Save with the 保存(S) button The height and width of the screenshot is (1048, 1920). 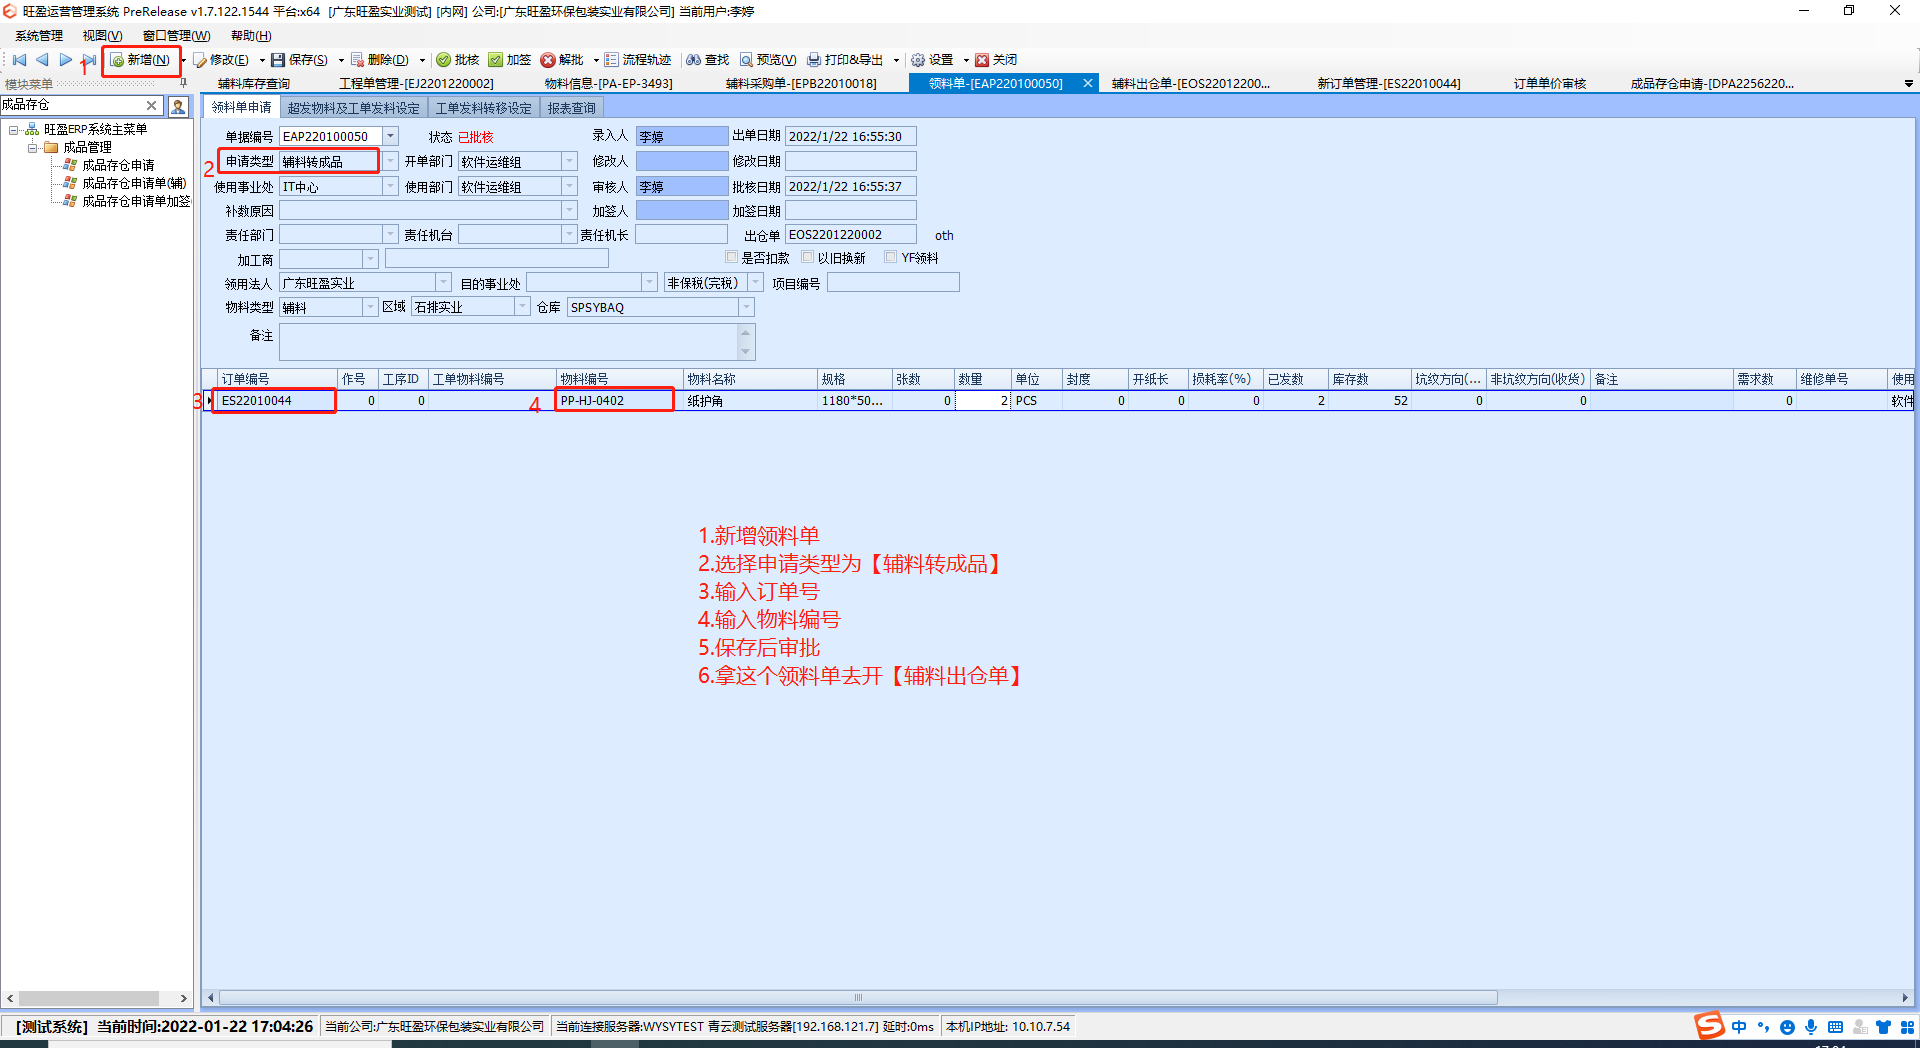[x=300, y=60]
